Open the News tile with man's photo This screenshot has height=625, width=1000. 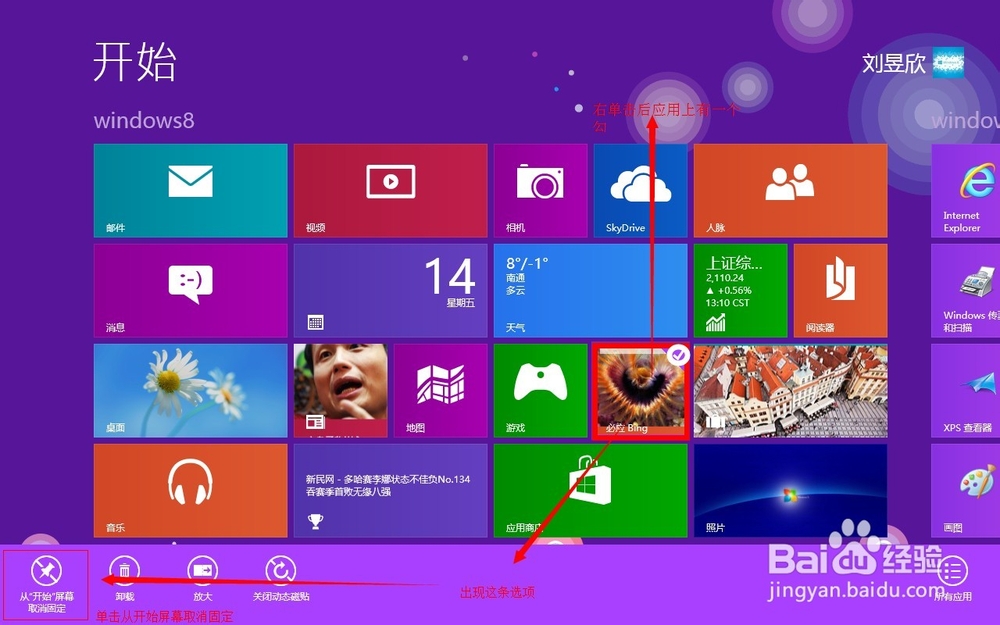[341, 391]
